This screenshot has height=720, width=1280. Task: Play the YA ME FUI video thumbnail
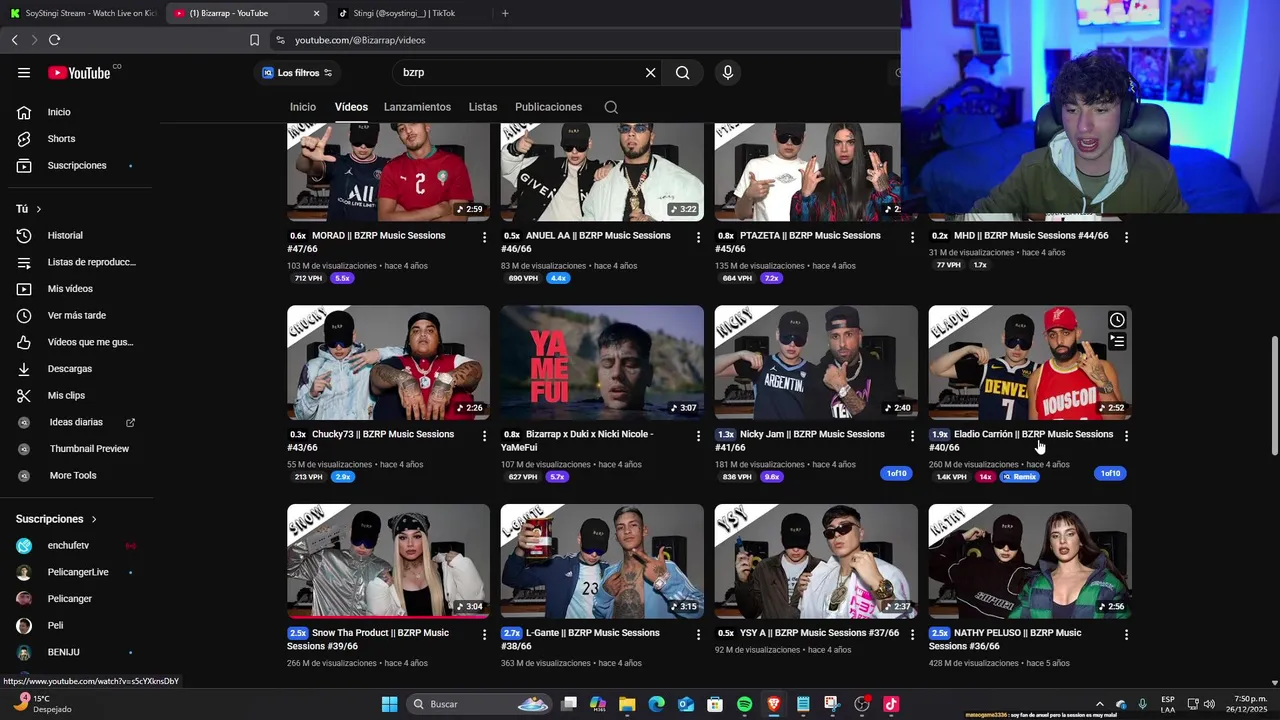tap(602, 362)
